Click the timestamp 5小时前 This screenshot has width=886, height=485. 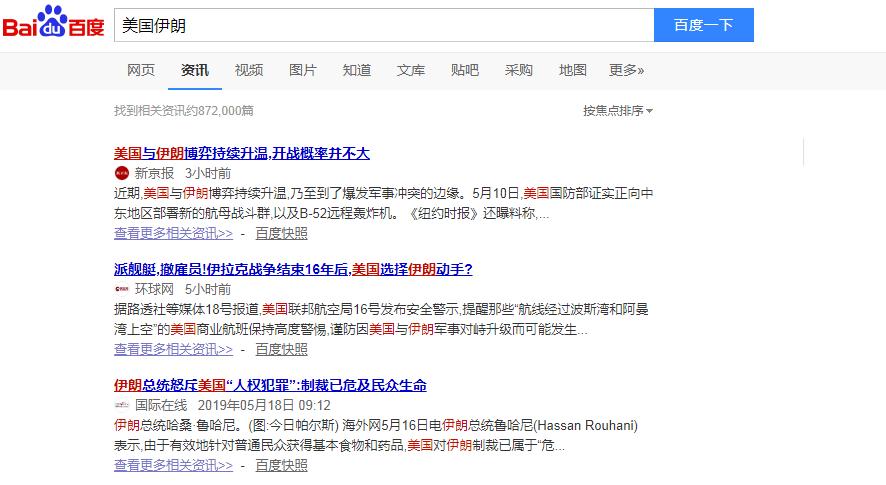208,289
